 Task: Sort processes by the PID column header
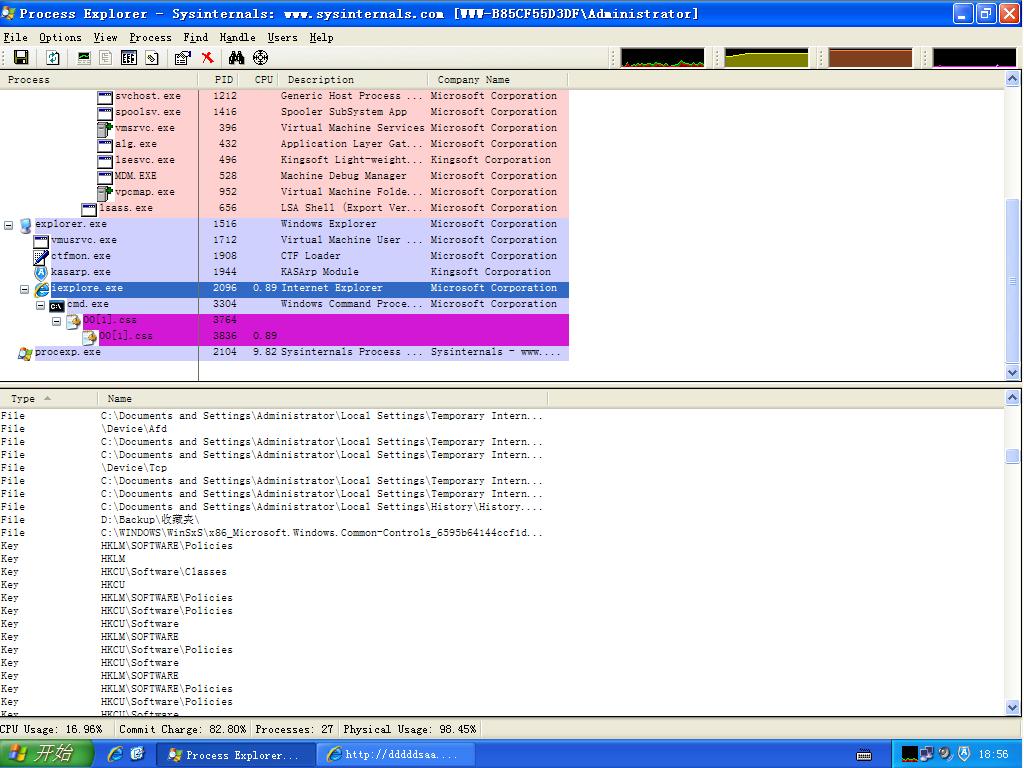(x=223, y=79)
